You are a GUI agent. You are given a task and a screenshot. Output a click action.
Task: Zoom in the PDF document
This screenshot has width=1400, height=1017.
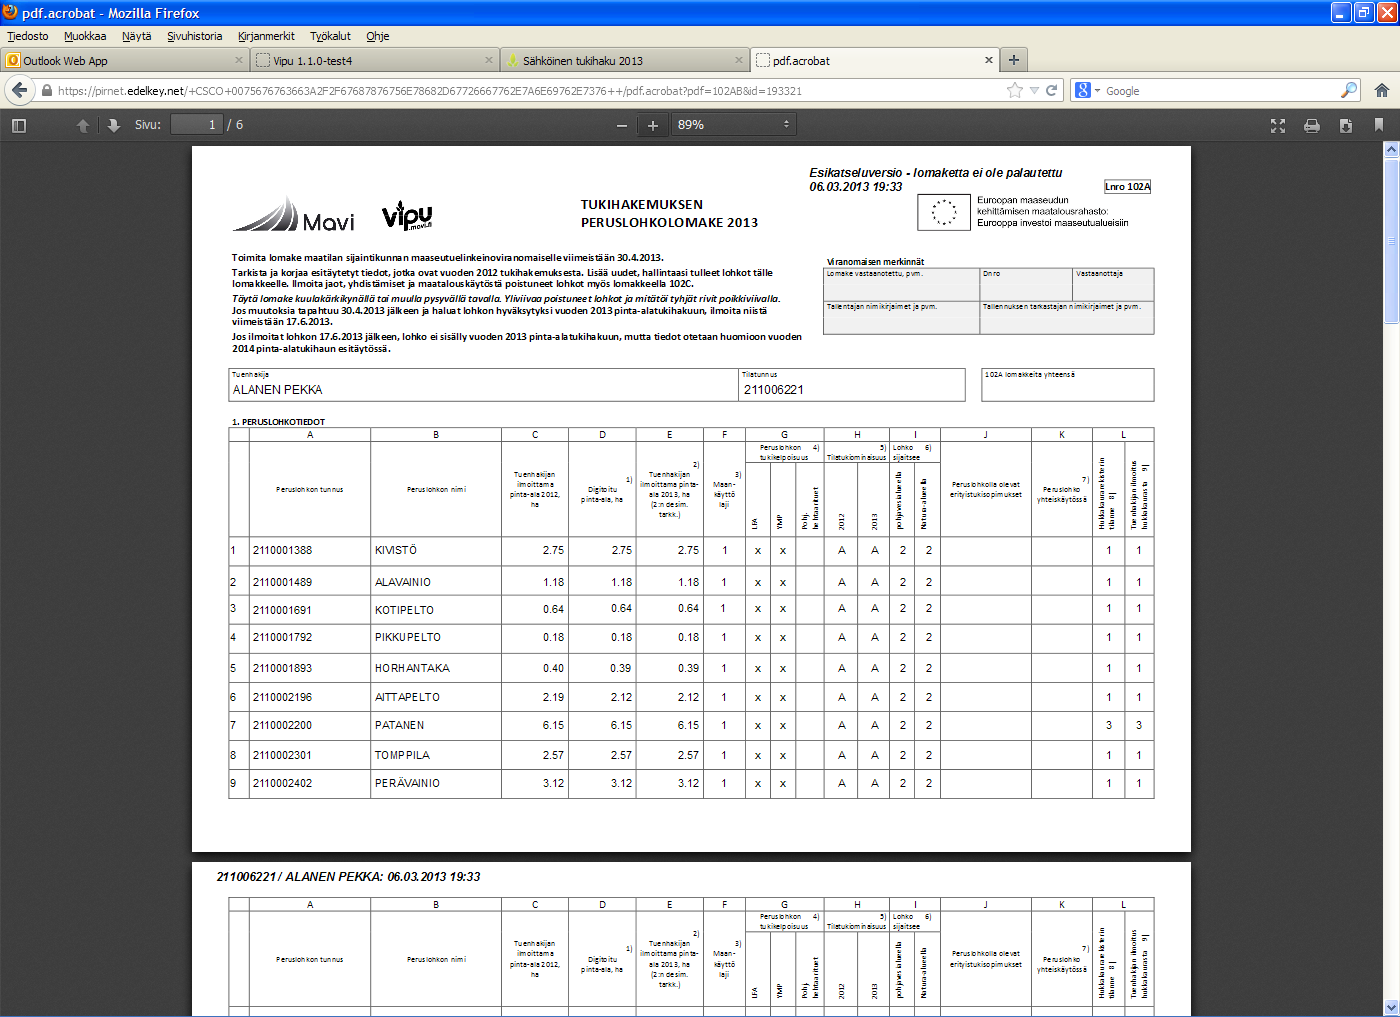pyautogui.click(x=653, y=125)
